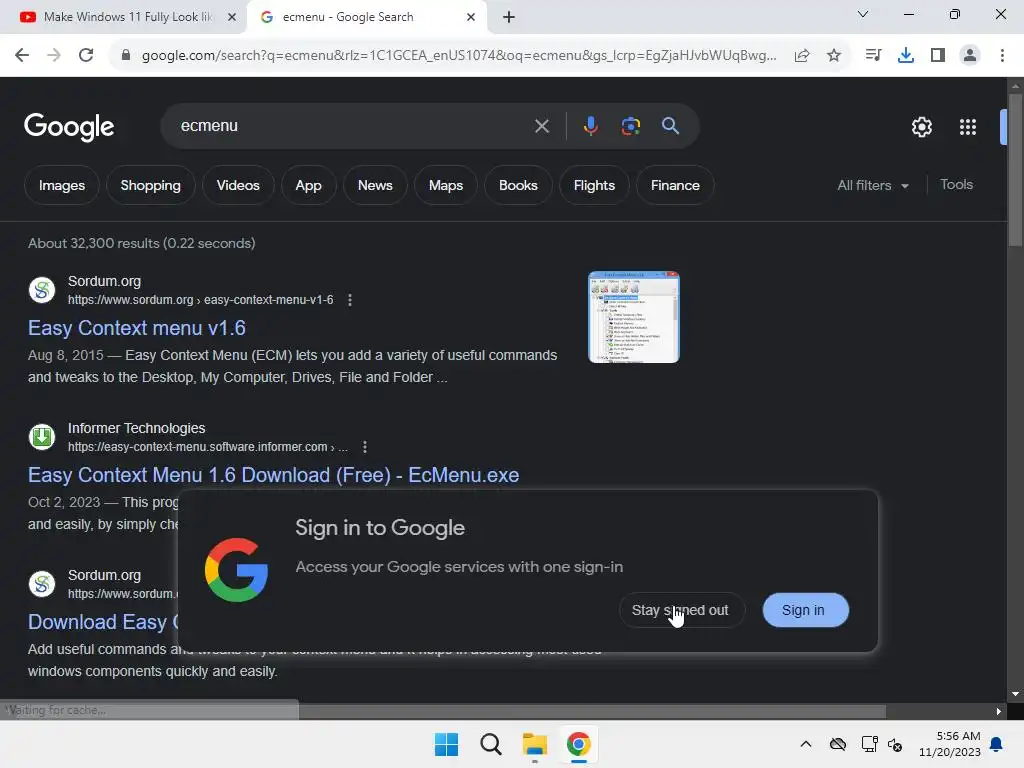Start voice search with the microphone icon
The image size is (1024, 768).
coord(590,125)
